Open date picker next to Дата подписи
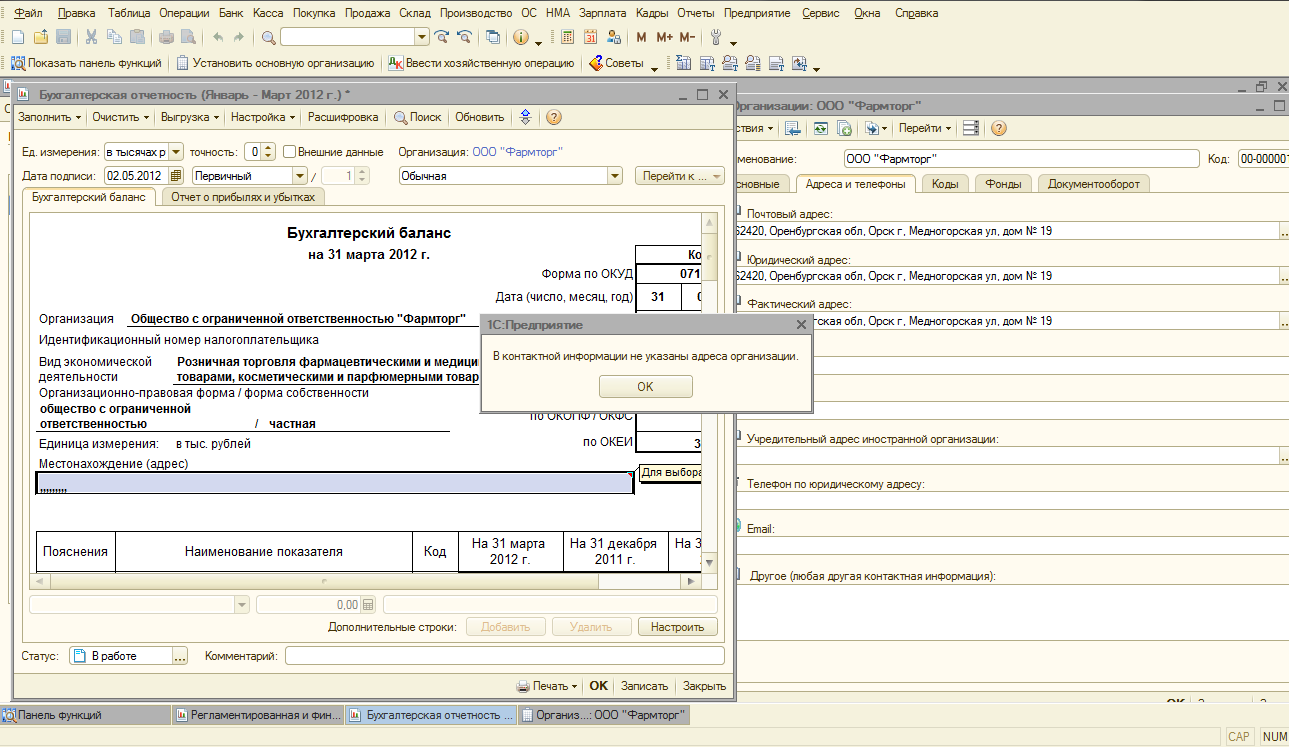 tap(177, 176)
